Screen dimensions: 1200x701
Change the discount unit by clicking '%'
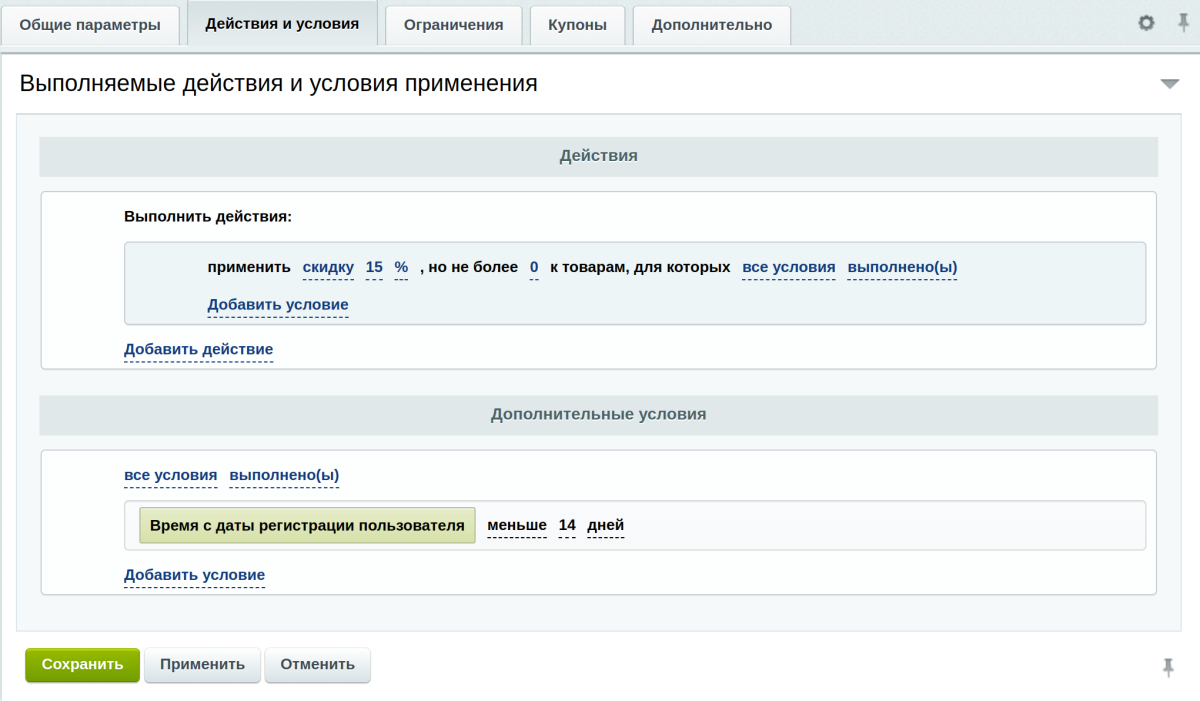pyautogui.click(x=401, y=267)
